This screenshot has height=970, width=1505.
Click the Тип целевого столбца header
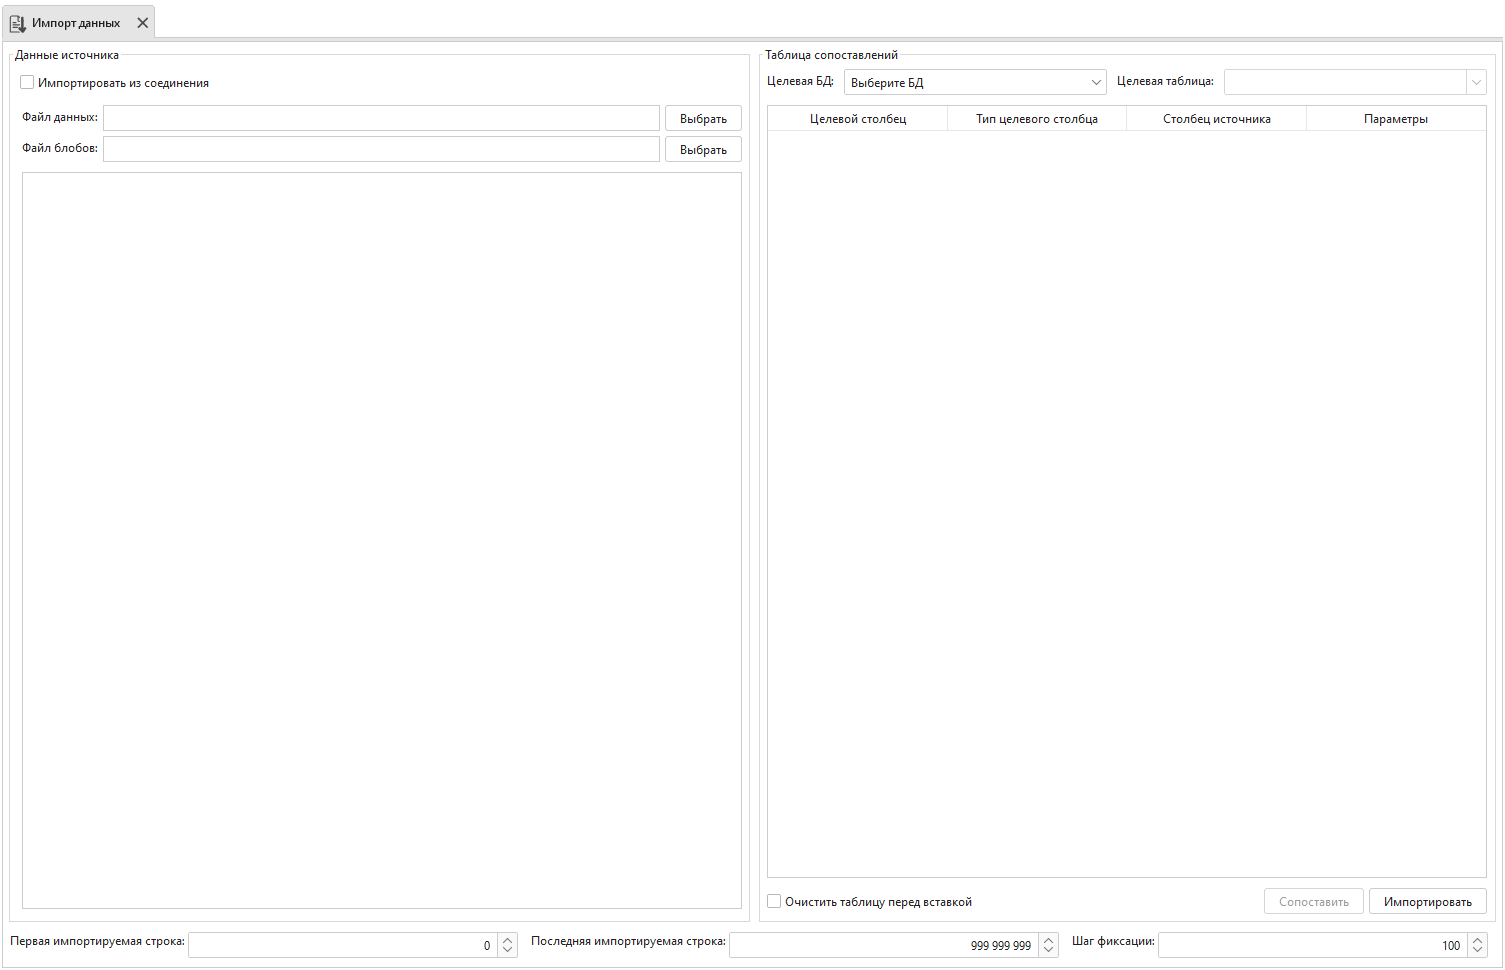[x=1037, y=119]
